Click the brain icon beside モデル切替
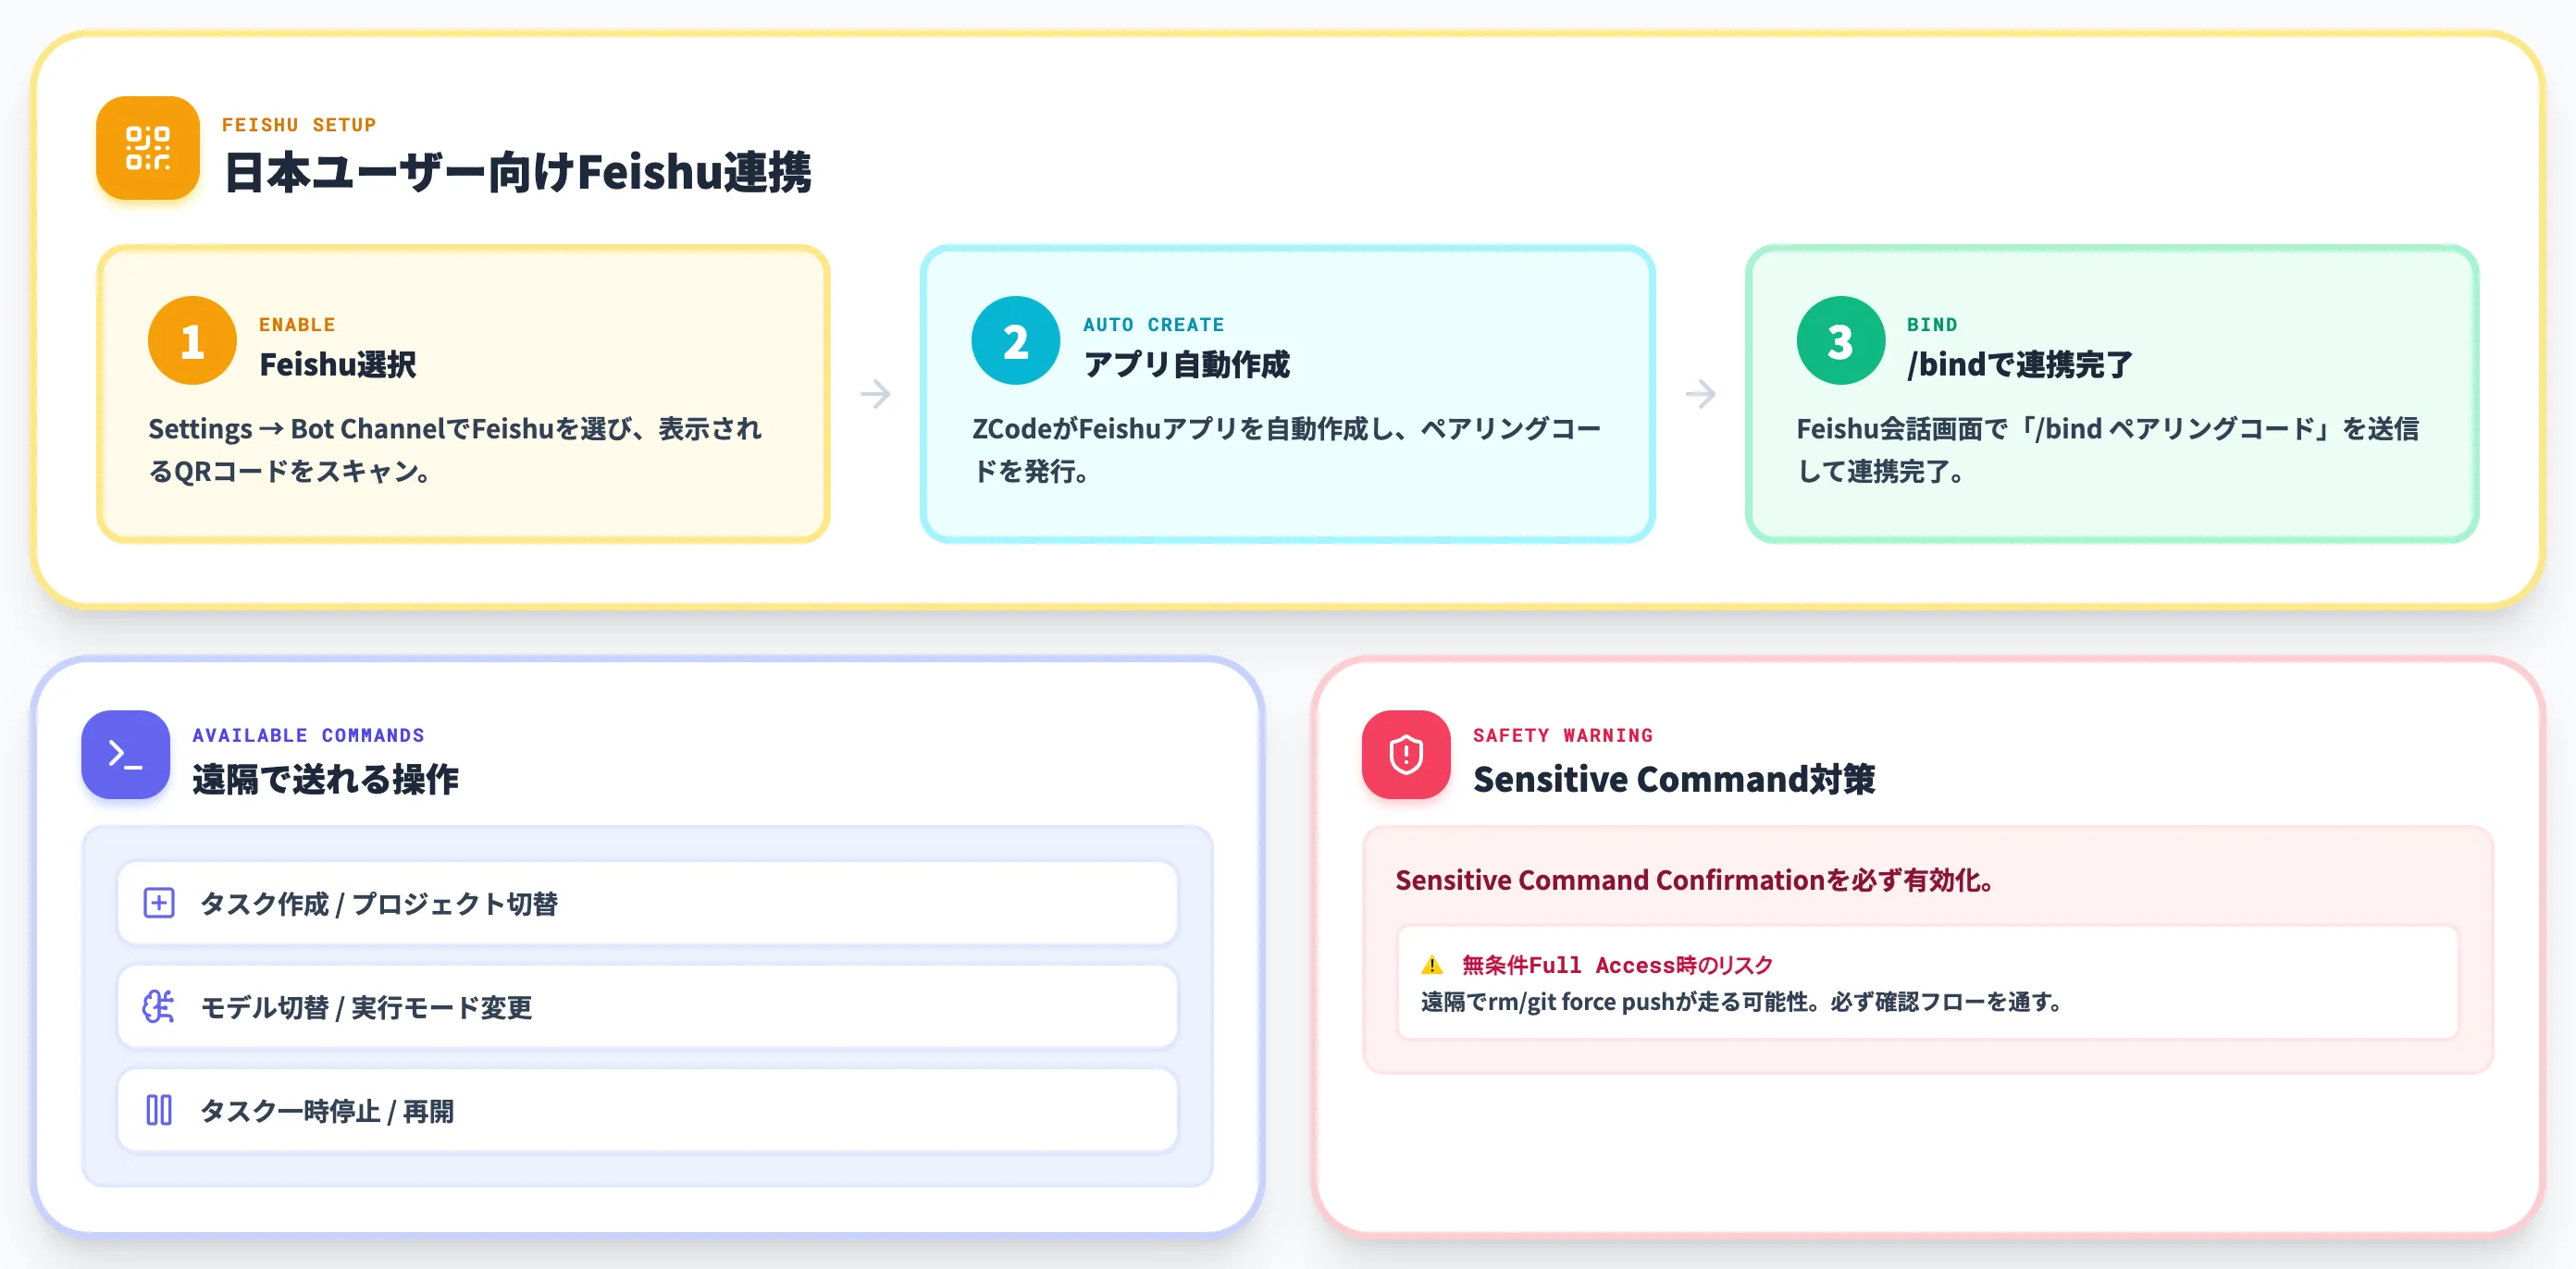This screenshot has width=2576, height=1269. (x=159, y=1006)
